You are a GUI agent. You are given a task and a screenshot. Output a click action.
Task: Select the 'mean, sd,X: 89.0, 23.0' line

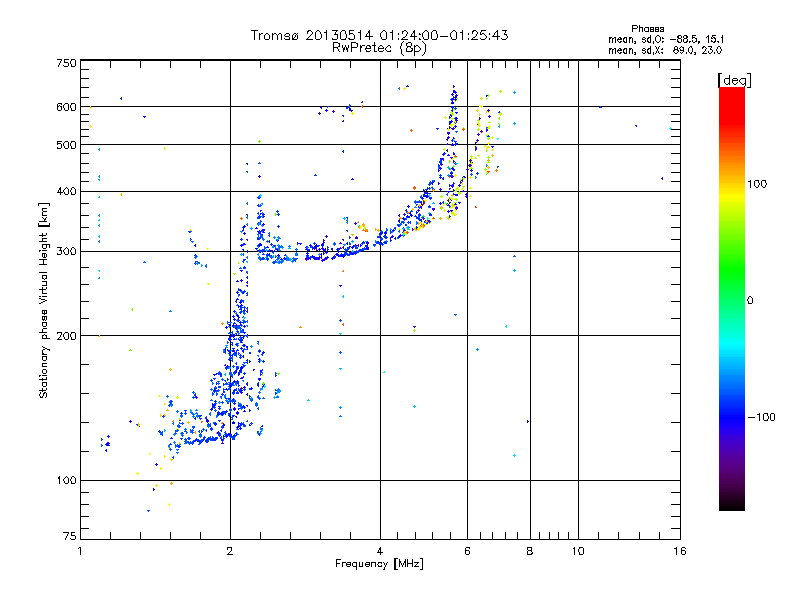click(x=665, y=50)
